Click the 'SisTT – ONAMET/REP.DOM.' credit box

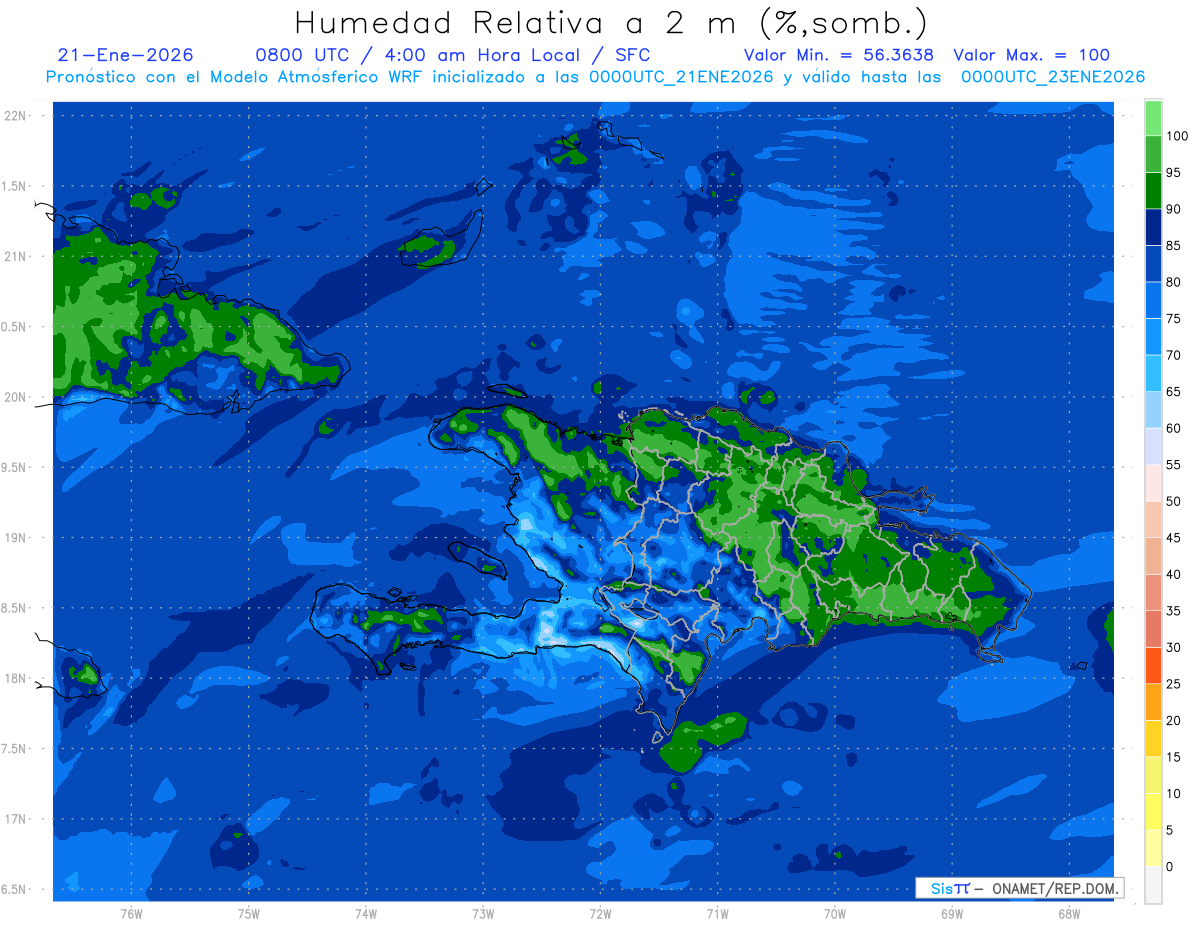point(1020,888)
